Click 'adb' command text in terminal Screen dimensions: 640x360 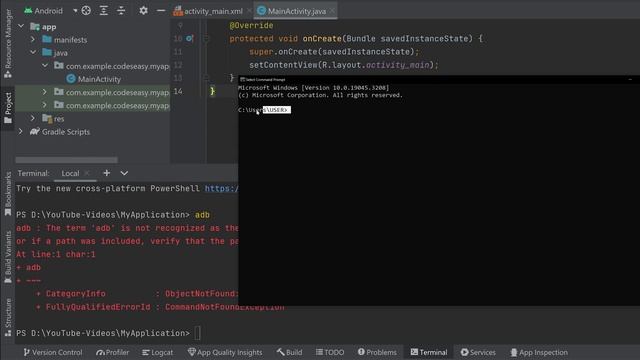pos(202,215)
